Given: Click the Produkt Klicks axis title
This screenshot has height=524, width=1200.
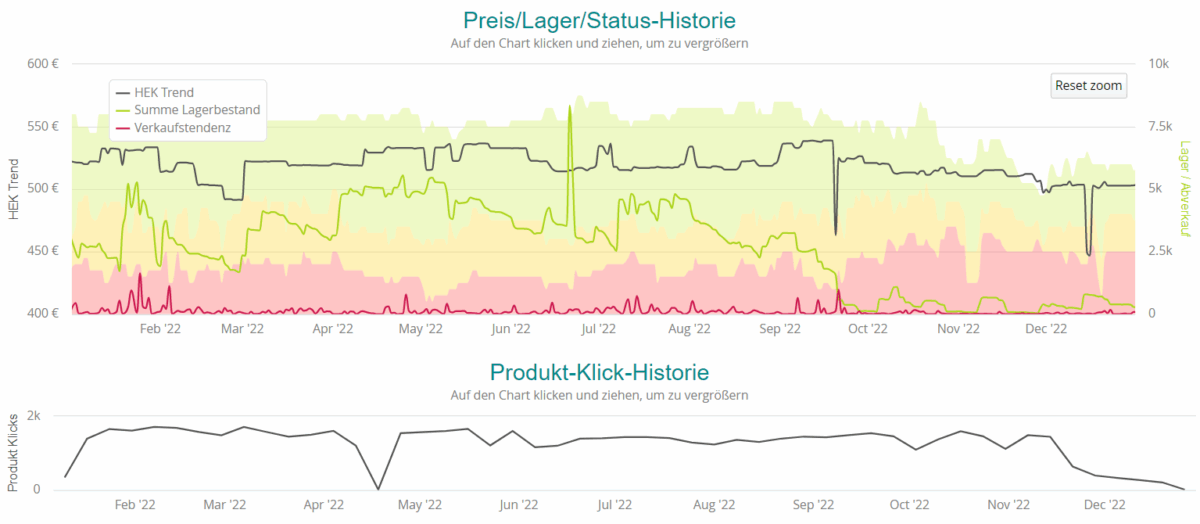Looking at the screenshot, I should coord(14,451).
